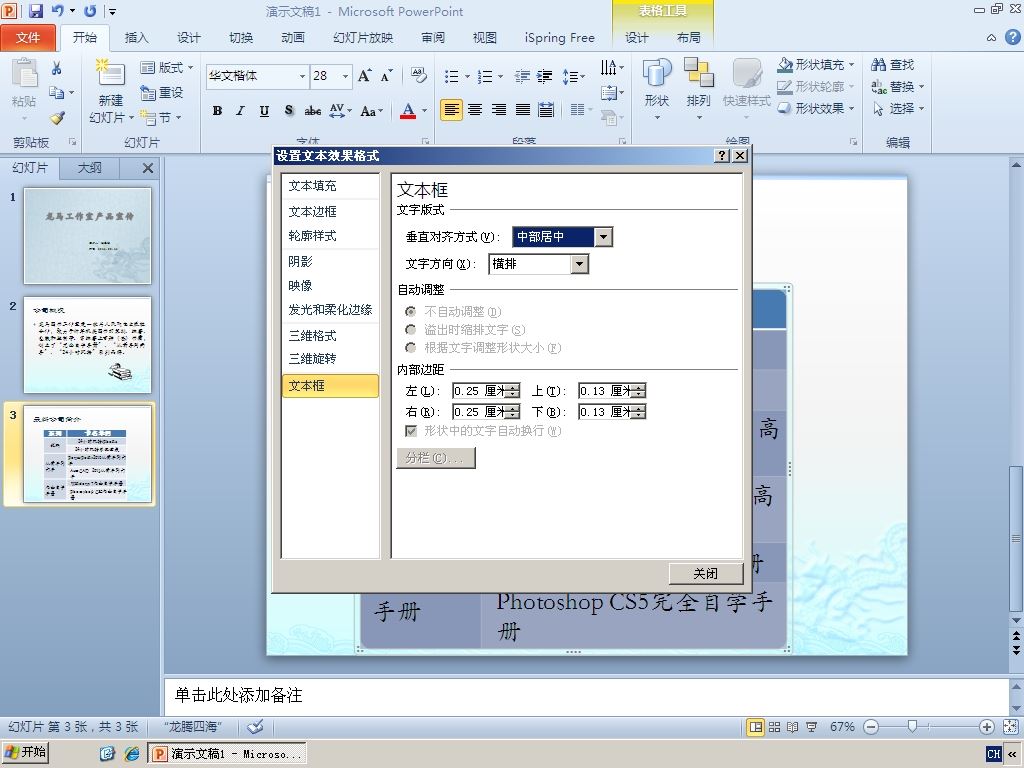Click the Increase Font Size icon
1024x768 pixels.
364,76
